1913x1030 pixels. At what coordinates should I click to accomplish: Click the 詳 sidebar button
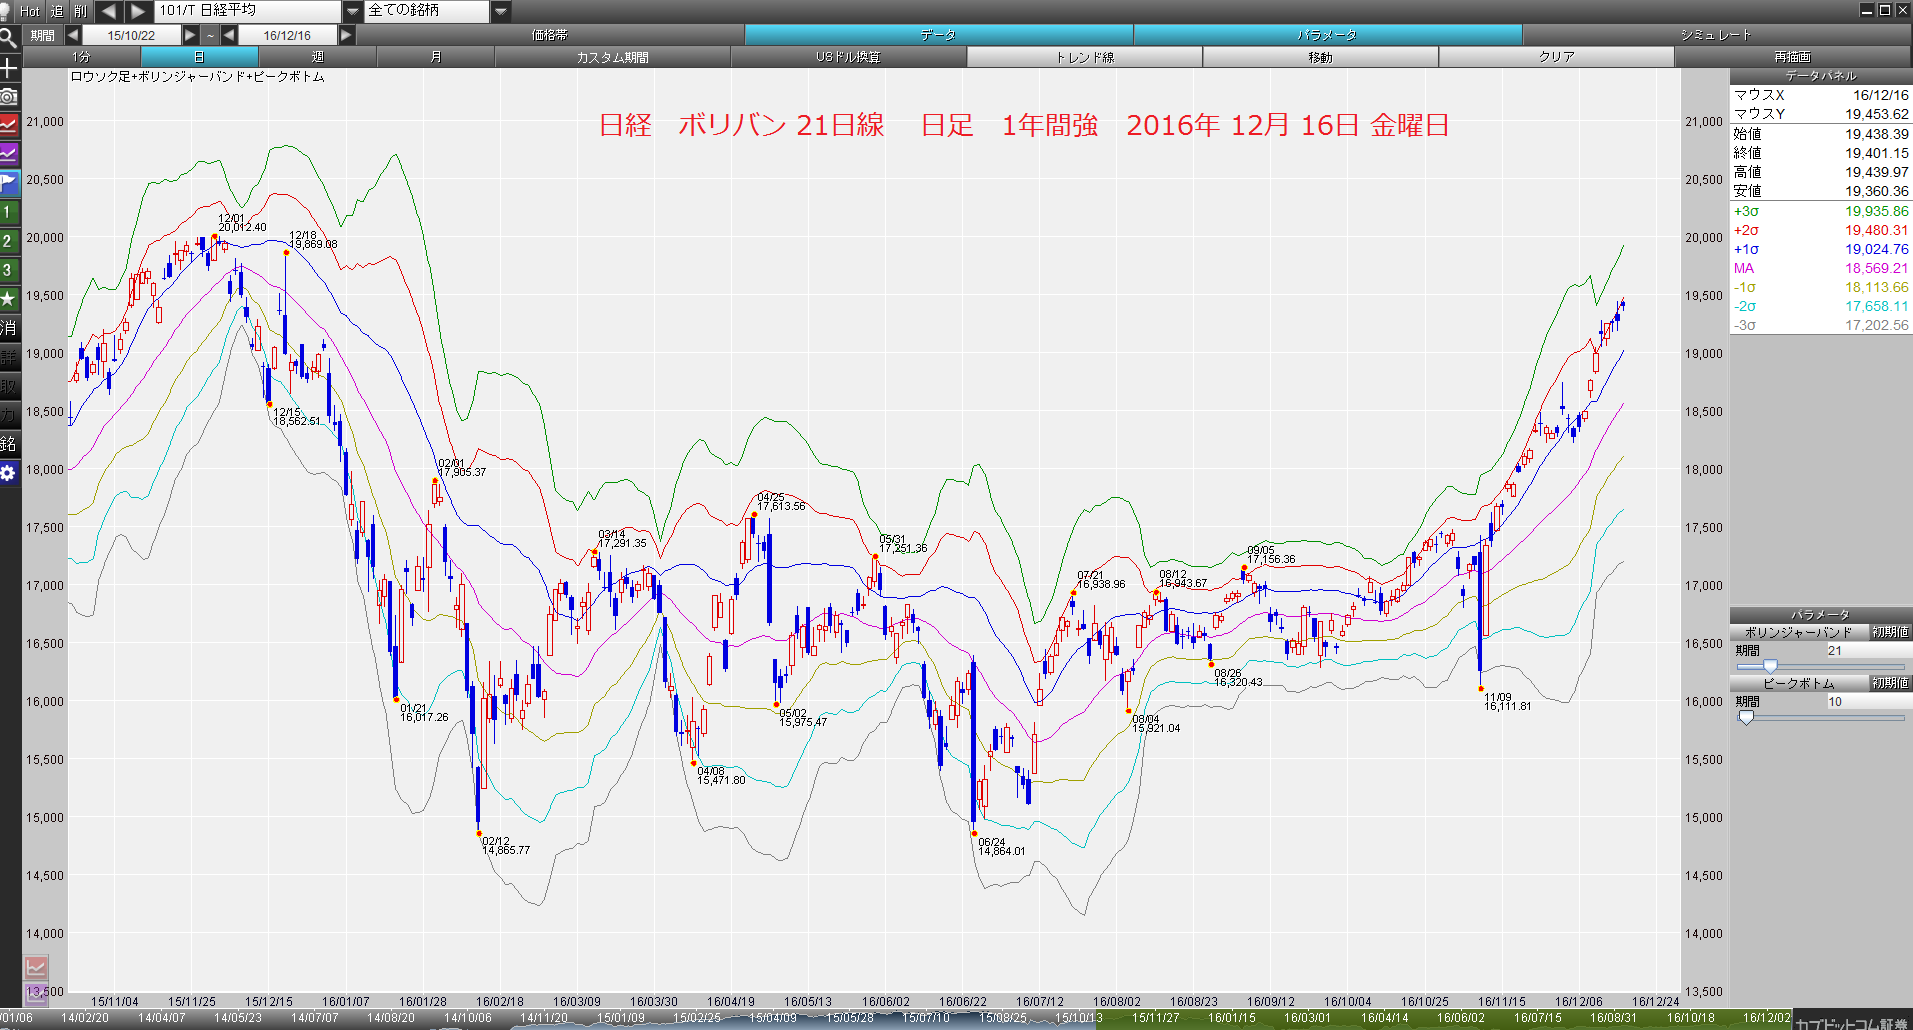[x=9, y=357]
